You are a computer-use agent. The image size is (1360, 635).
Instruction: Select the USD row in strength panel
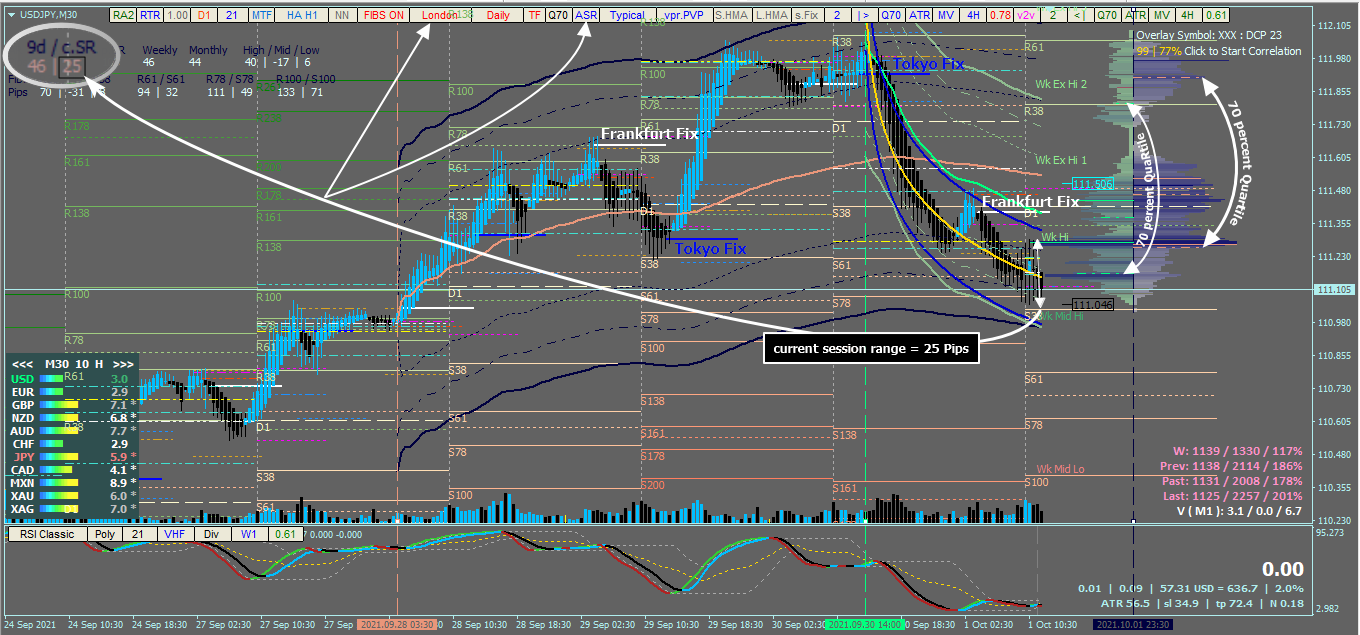click(72, 379)
